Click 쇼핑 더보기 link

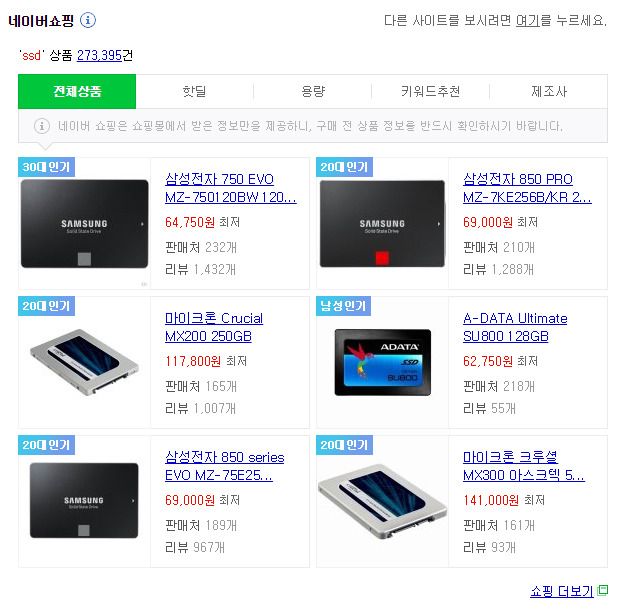[x=561, y=591]
